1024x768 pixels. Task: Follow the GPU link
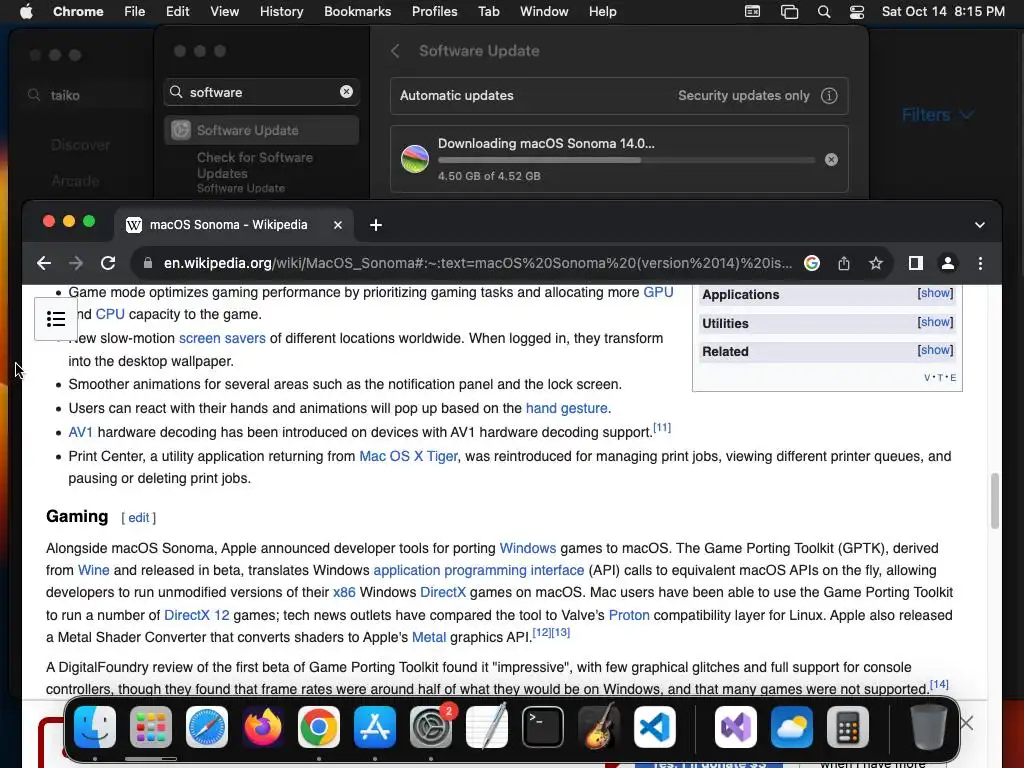(x=658, y=293)
